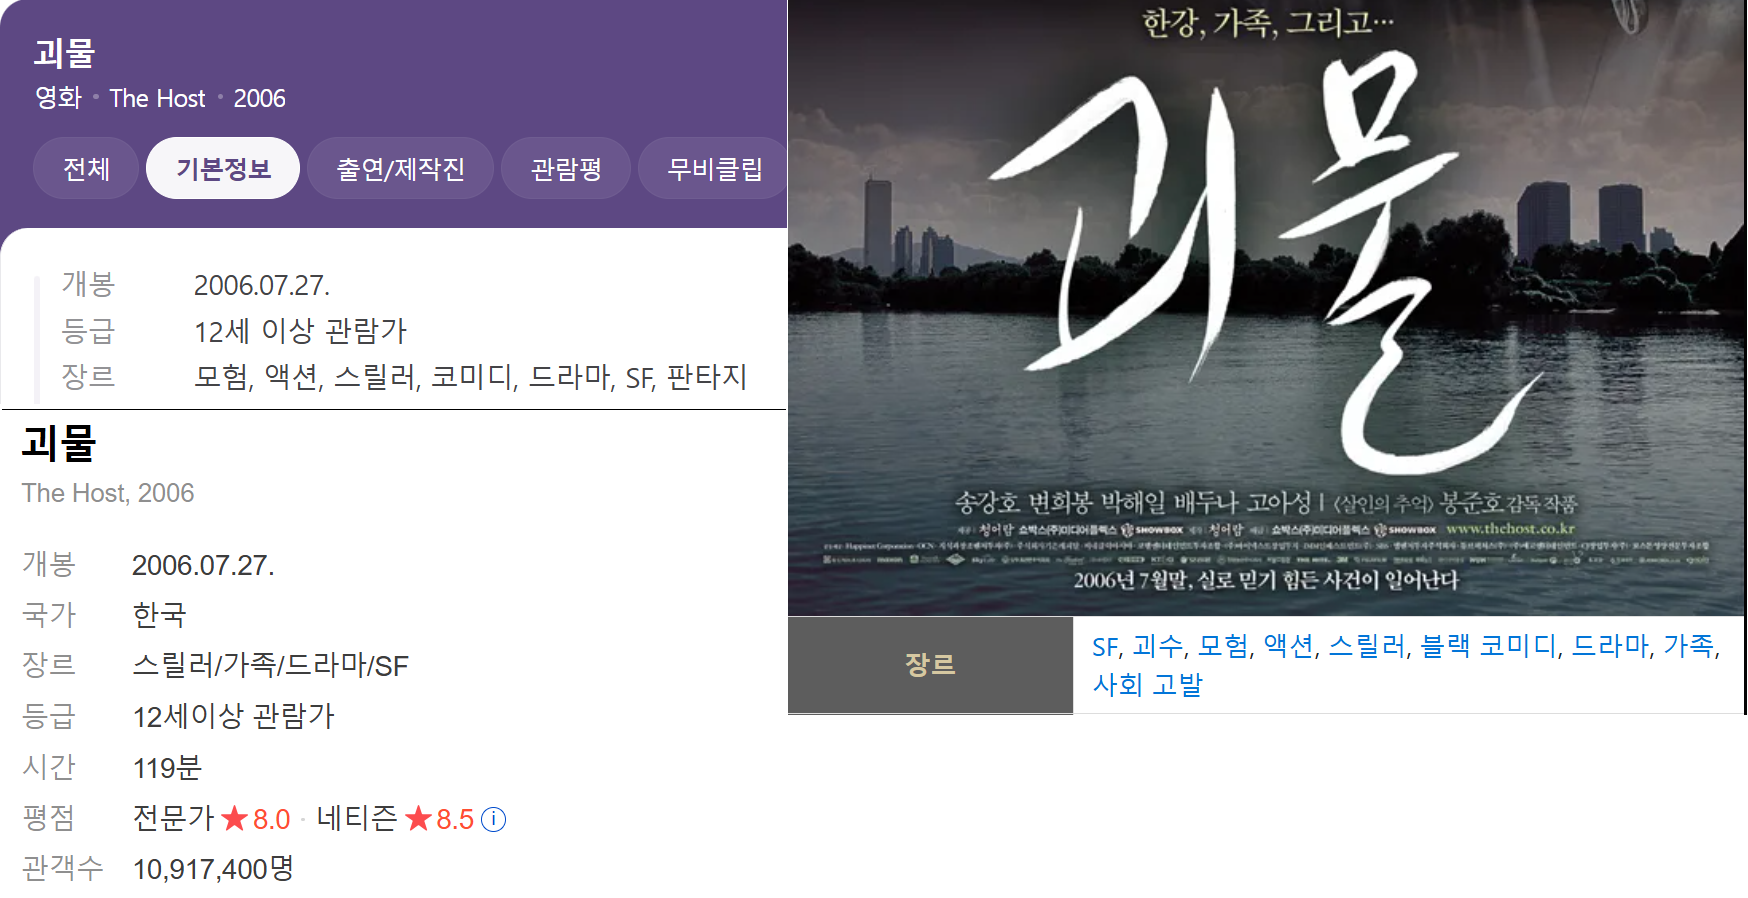Open the 출연/제작진 tab
1748x898 pixels.
click(400, 168)
